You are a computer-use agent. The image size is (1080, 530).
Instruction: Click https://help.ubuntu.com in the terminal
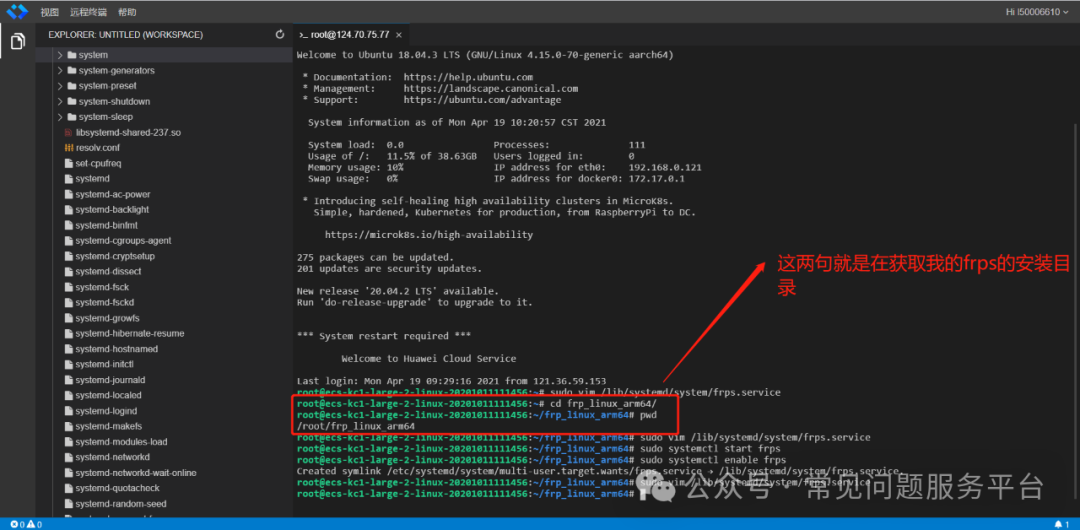click(x=468, y=77)
